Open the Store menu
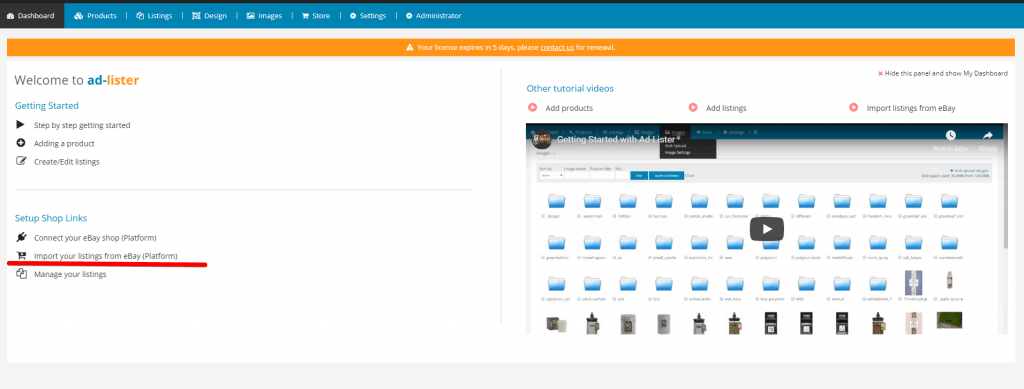Screen dimensions: 1024x389 click(x=315, y=16)
